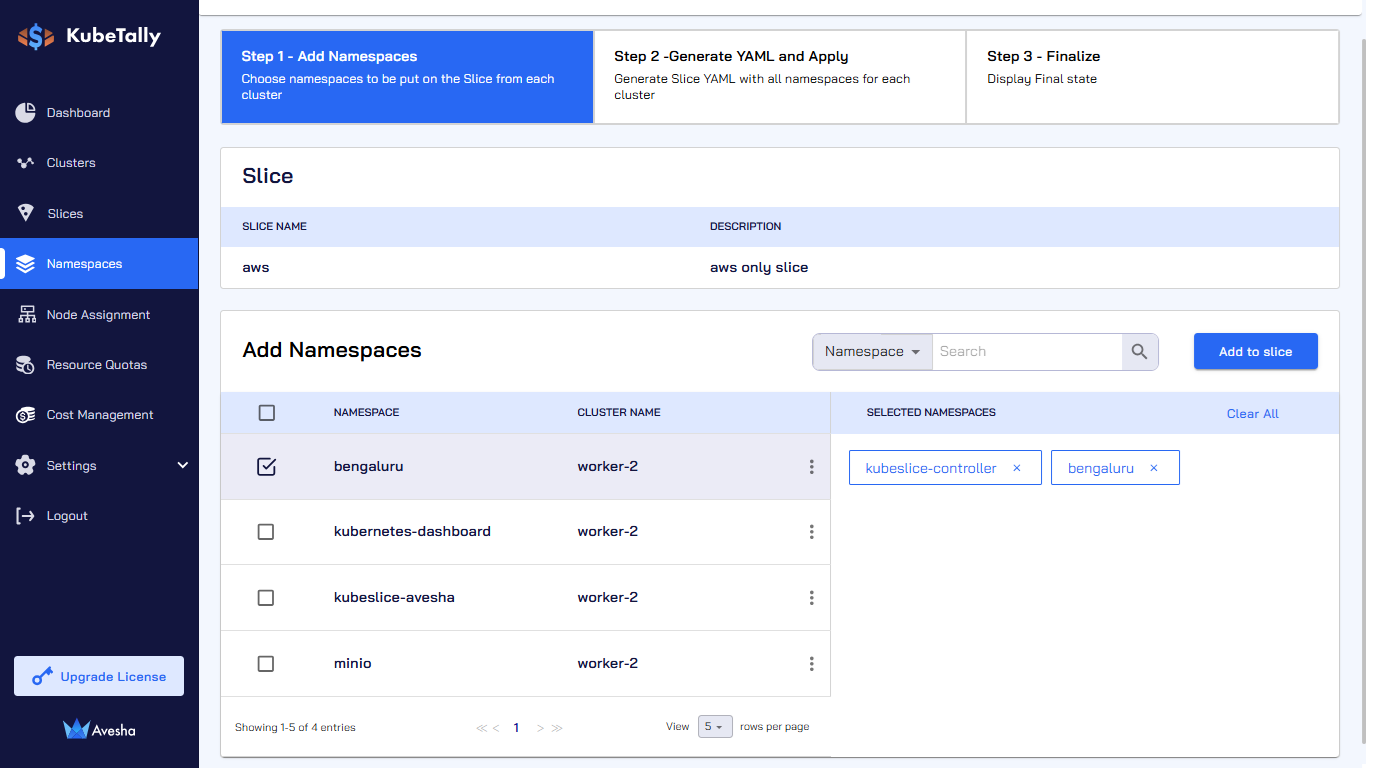Click the 'kubeslice-avesha' namespace name

pyautogui.click(x=394, y=598)
